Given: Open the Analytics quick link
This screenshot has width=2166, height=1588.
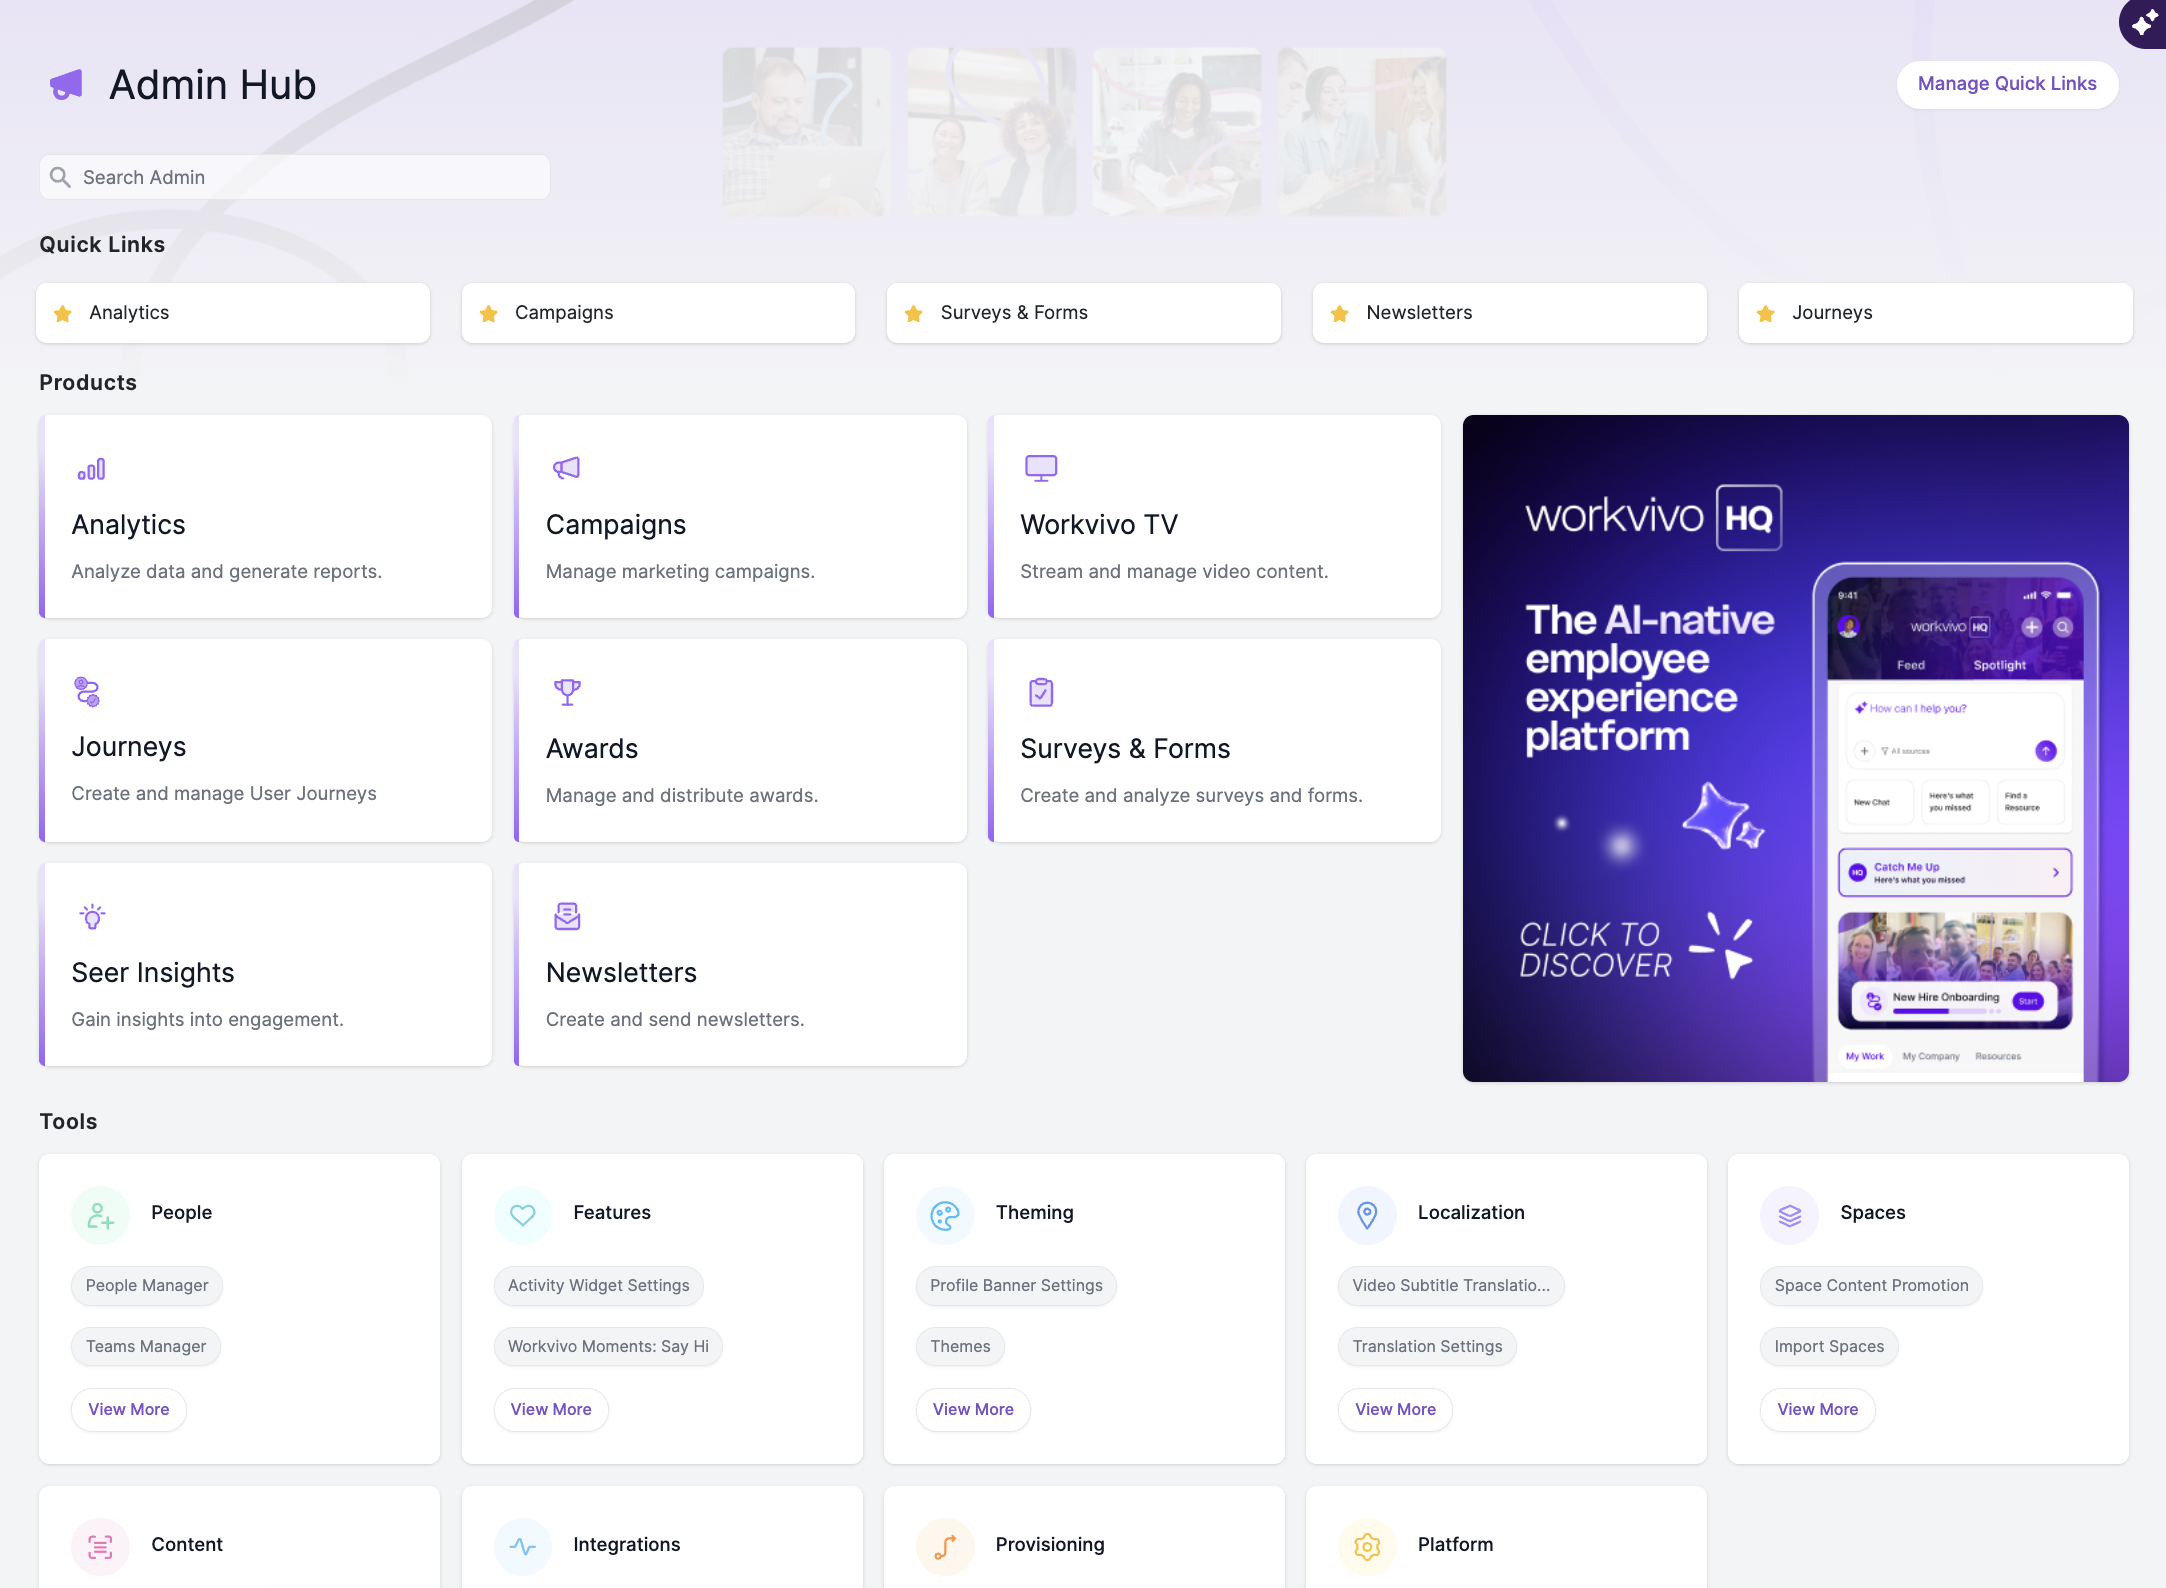Looking at the screenshot, I should pos(233,313).
